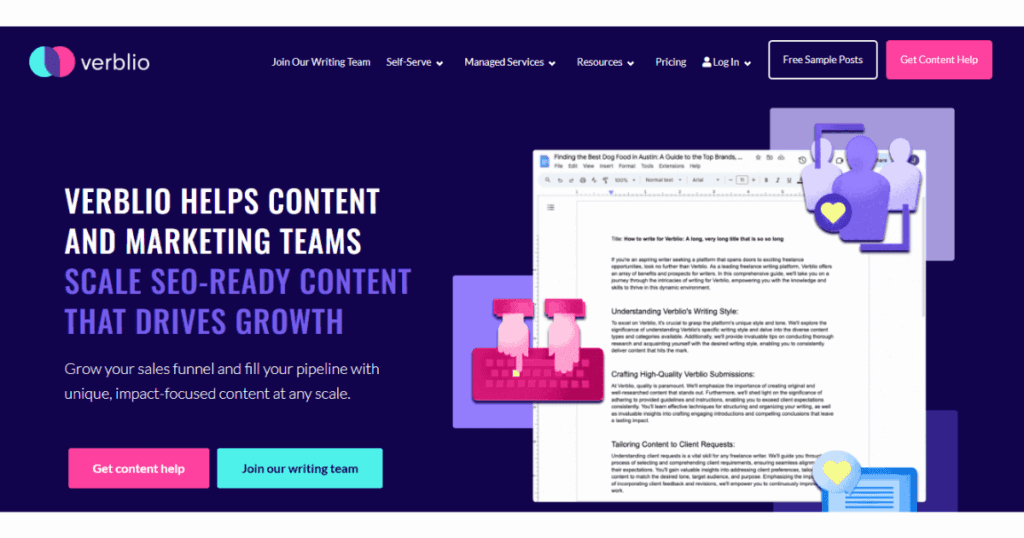Image resolution: width=1024 pixels, height=538 pixels.
Task: Click the search magnifier in the Docs toolbar
Action: [x=548, y=180]
